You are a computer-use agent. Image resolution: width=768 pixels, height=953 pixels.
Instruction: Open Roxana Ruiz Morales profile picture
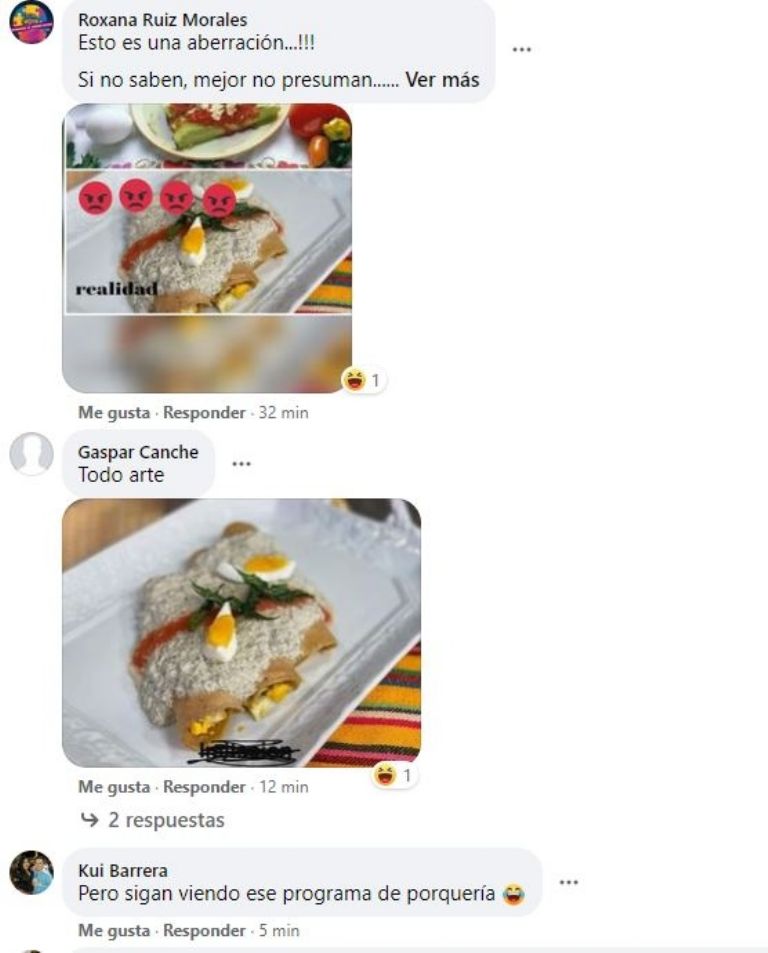[32, 22]
